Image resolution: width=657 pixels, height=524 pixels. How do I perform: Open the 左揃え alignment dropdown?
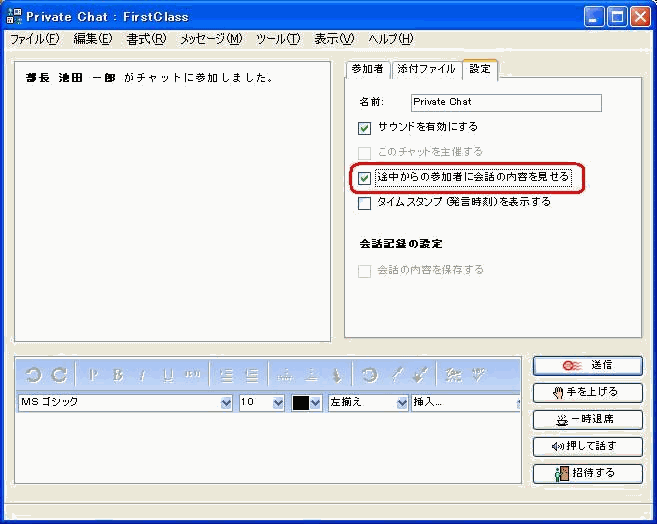pos(402,403)
